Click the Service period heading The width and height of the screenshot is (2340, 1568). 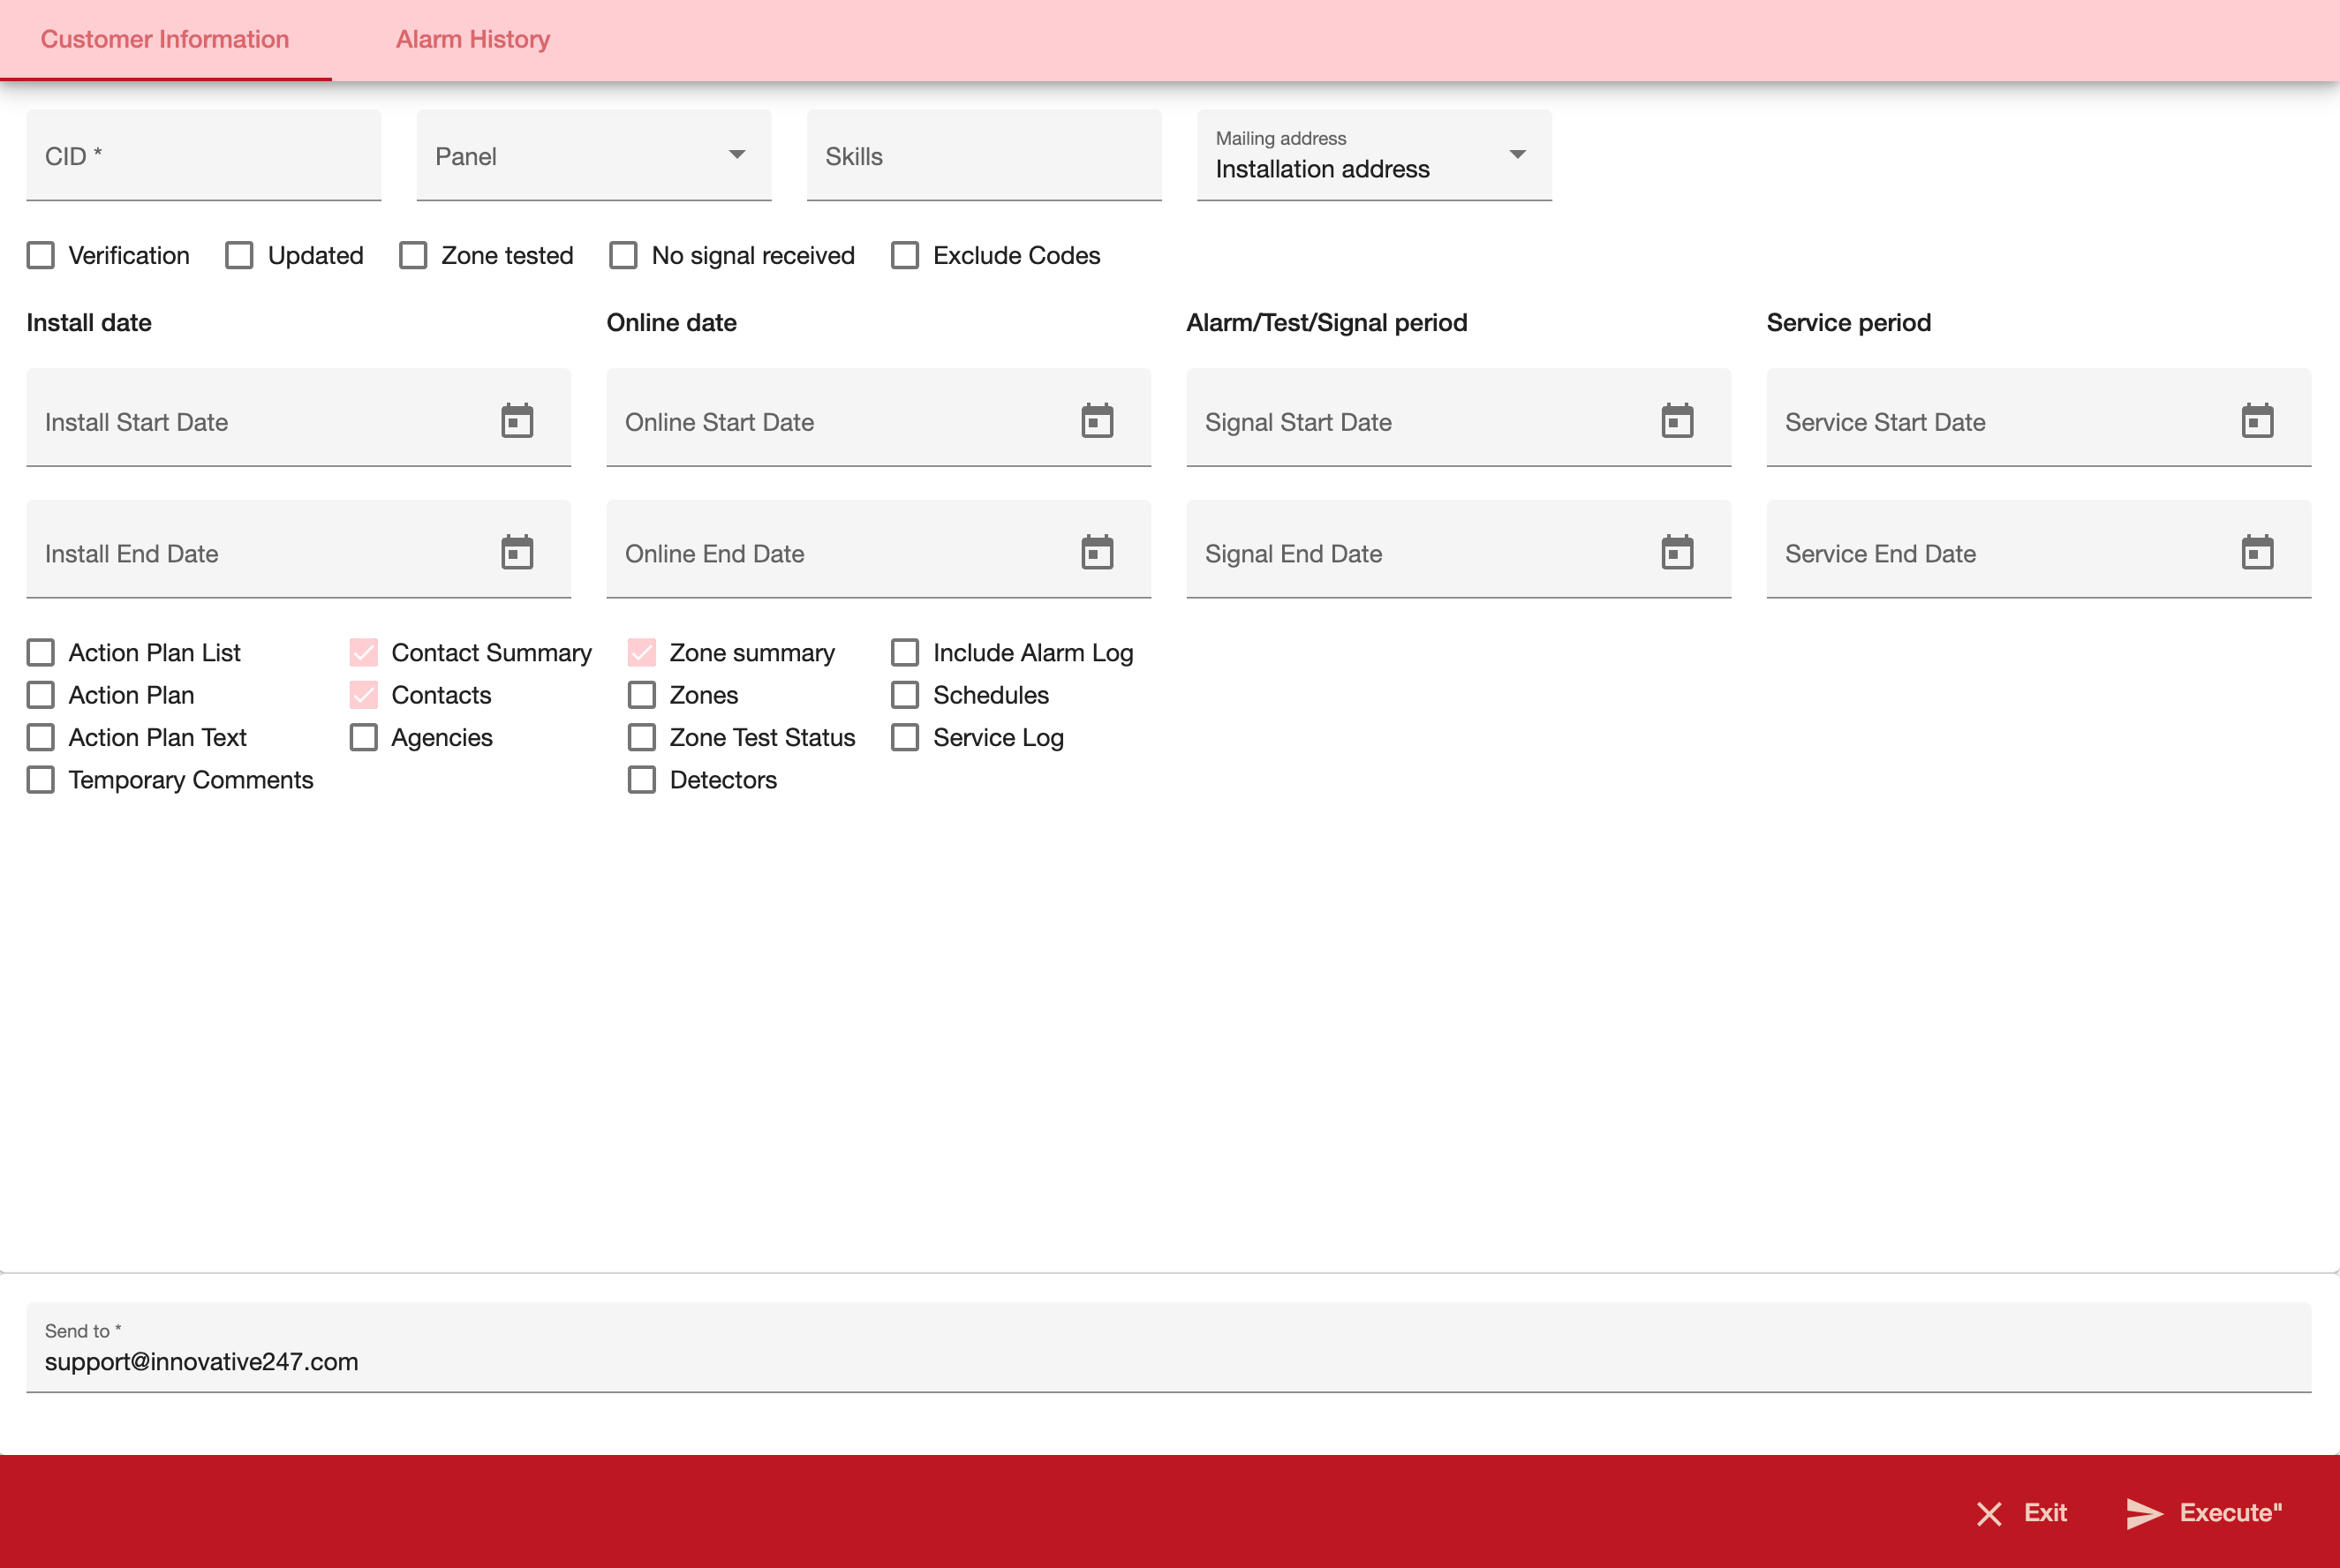(1849, 323)
